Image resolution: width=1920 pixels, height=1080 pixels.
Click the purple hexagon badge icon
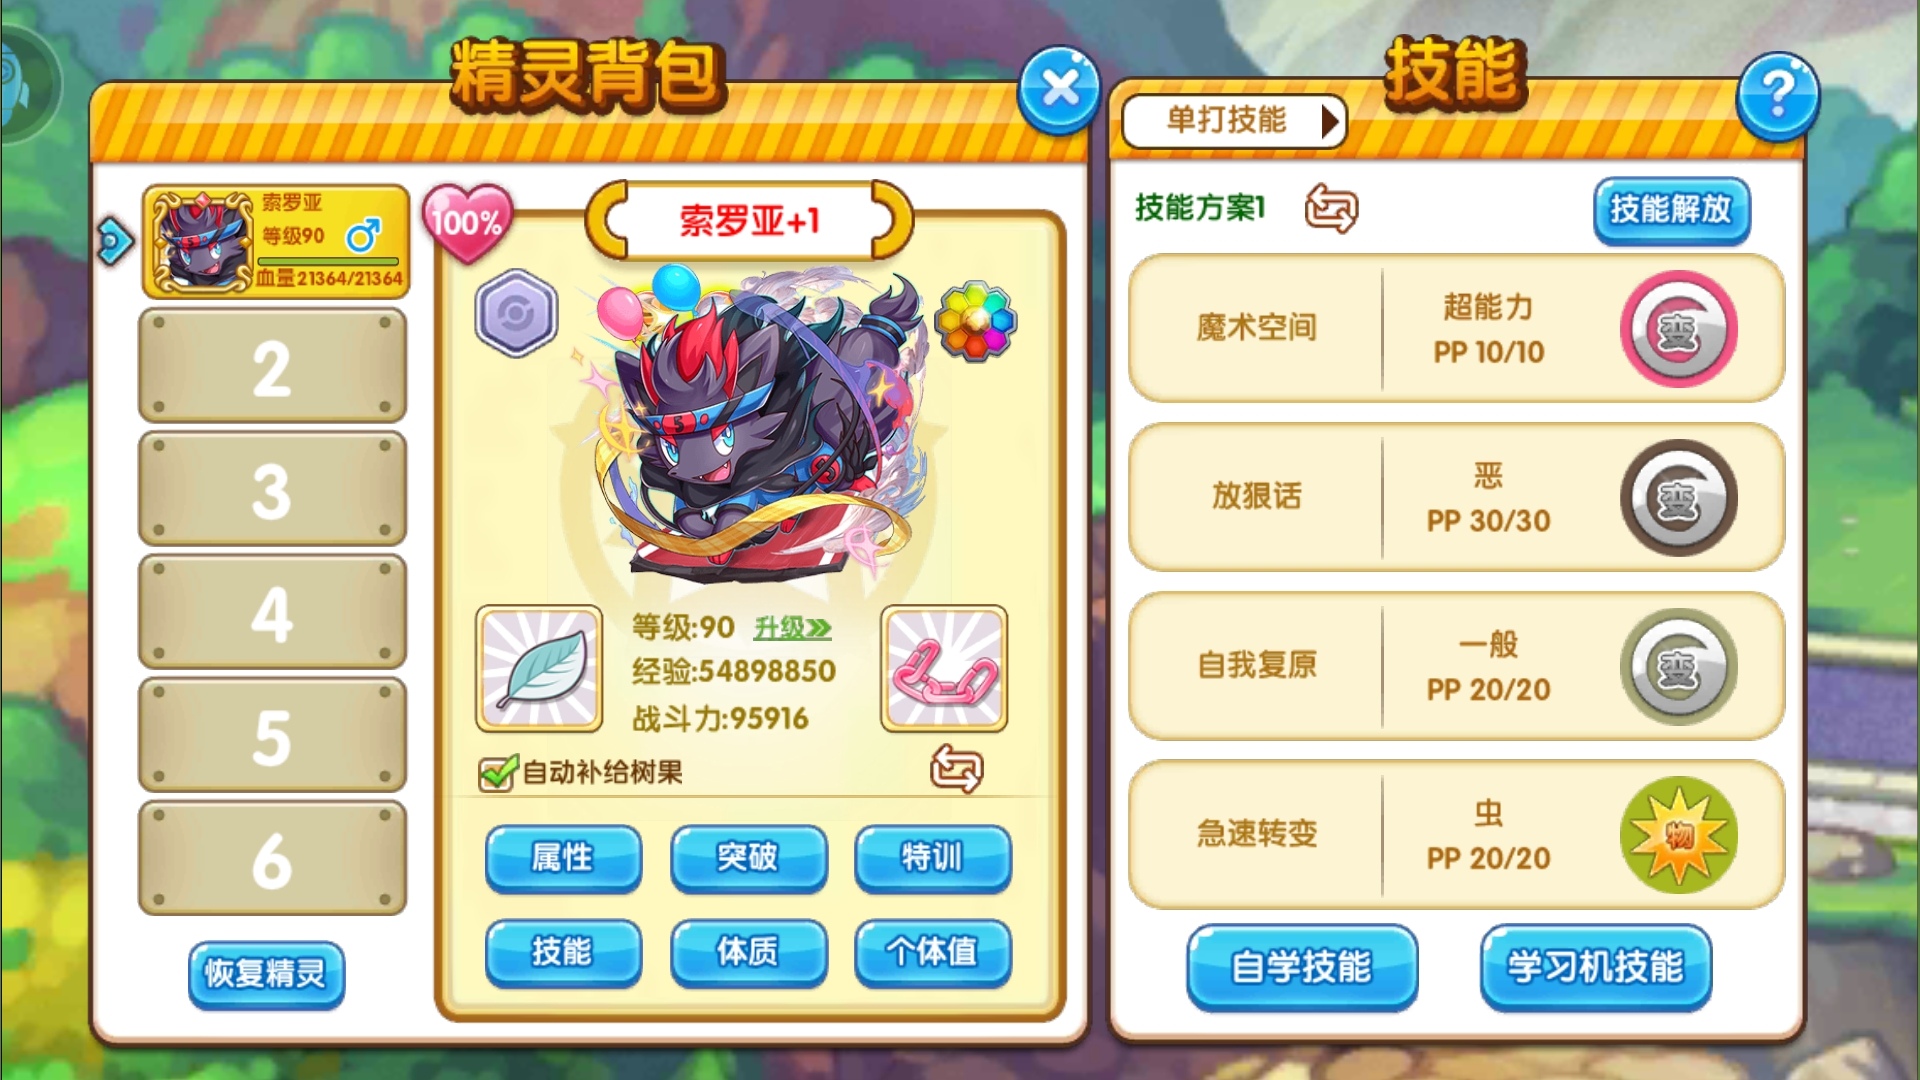pos(516,313)
